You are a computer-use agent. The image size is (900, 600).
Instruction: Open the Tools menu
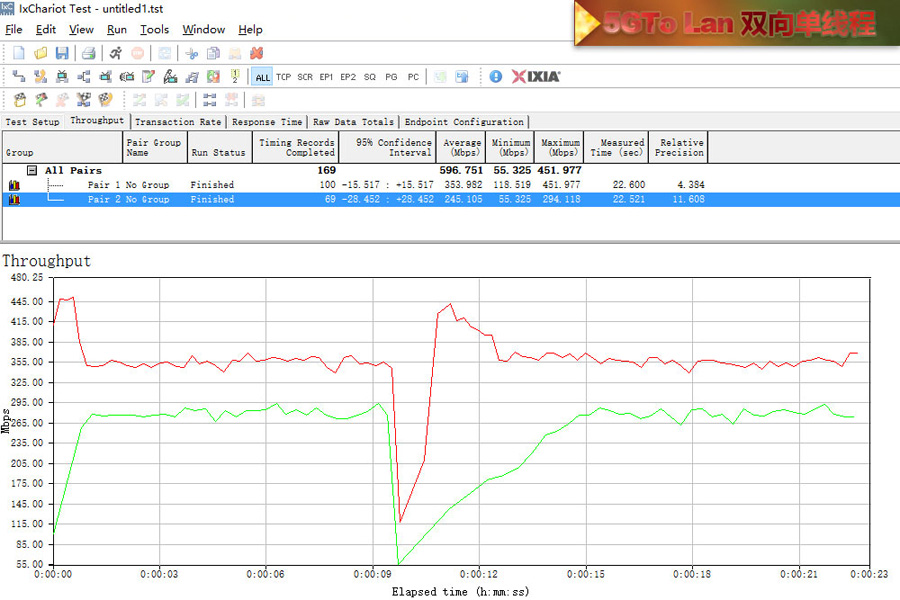pyautogui.click(x=154, y=30)
